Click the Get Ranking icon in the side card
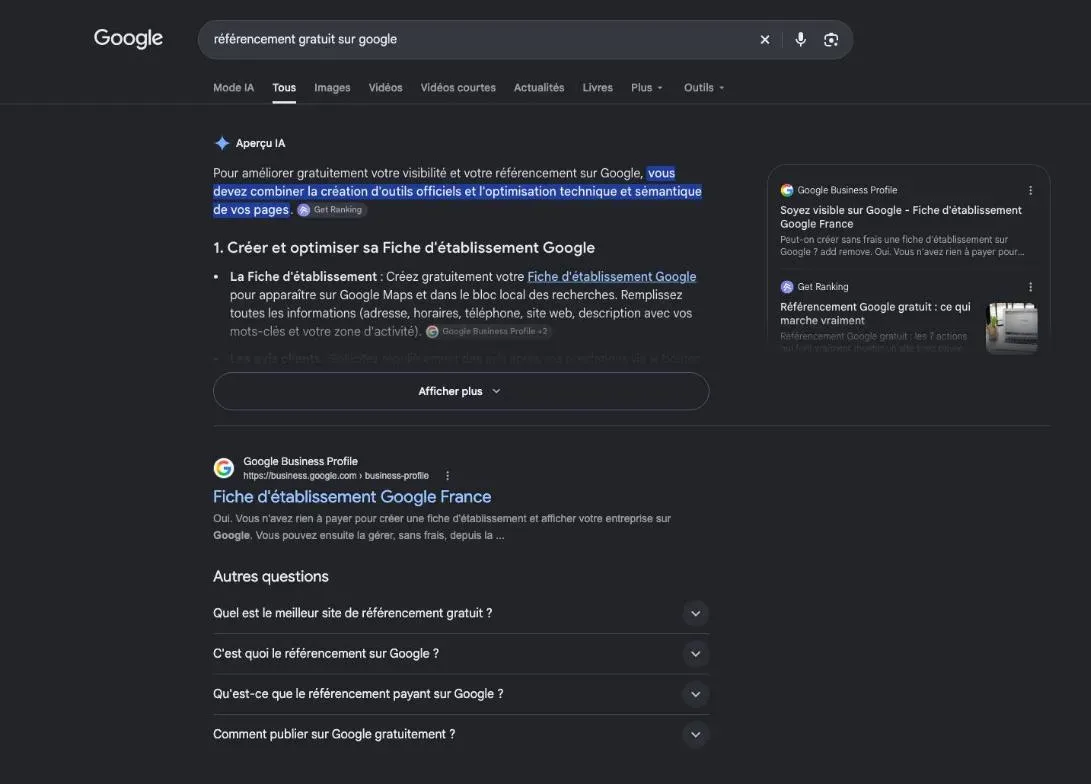 [x=787, y=287]
